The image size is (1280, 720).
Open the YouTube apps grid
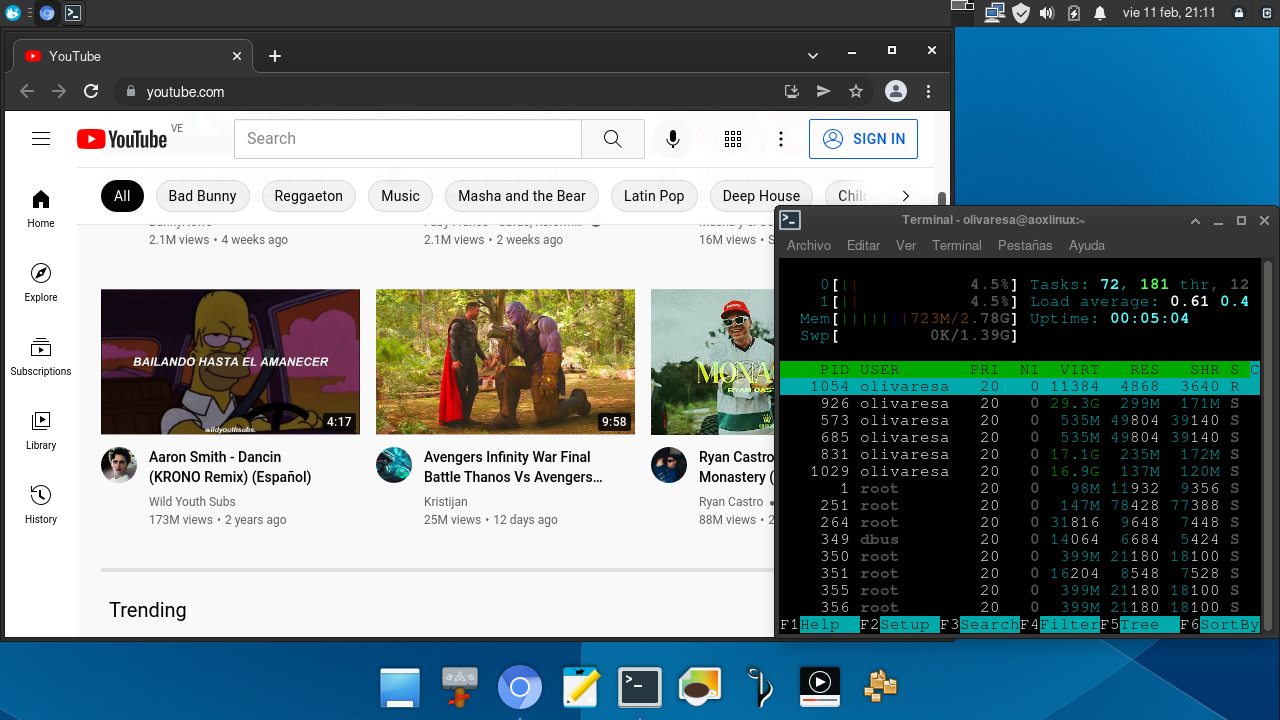tap(733, 139)
